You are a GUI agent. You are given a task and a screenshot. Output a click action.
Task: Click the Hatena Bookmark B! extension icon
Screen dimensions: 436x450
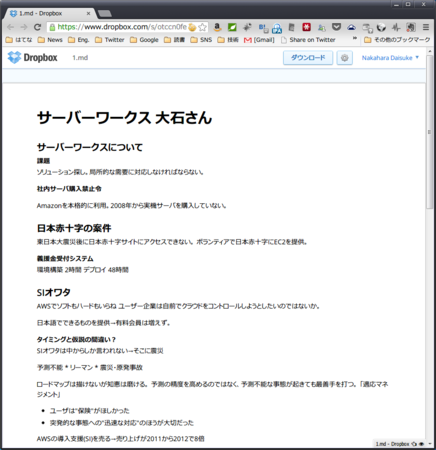coord(263,27)
